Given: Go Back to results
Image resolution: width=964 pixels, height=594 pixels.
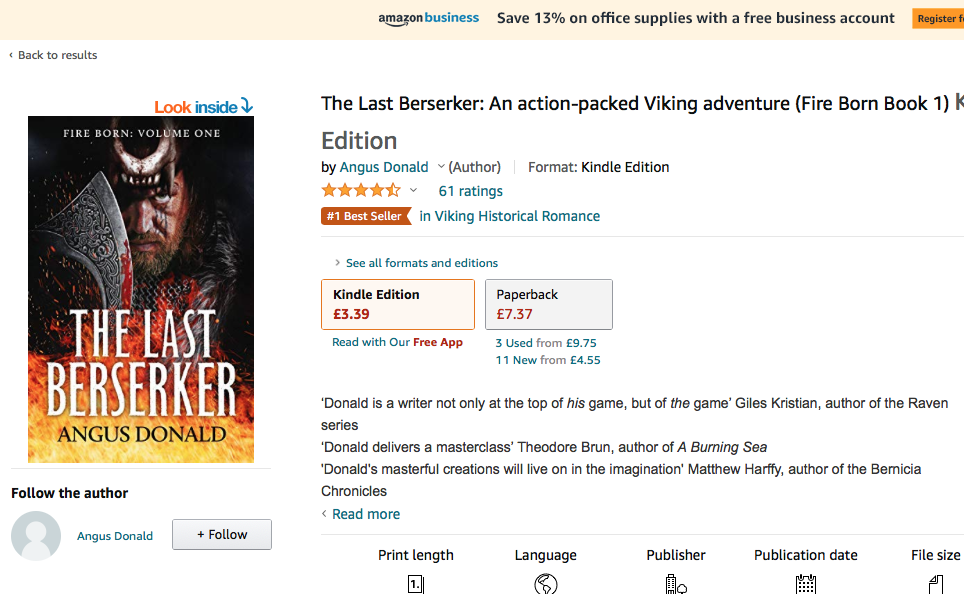Looking at the screenshot, I should 57,55.
